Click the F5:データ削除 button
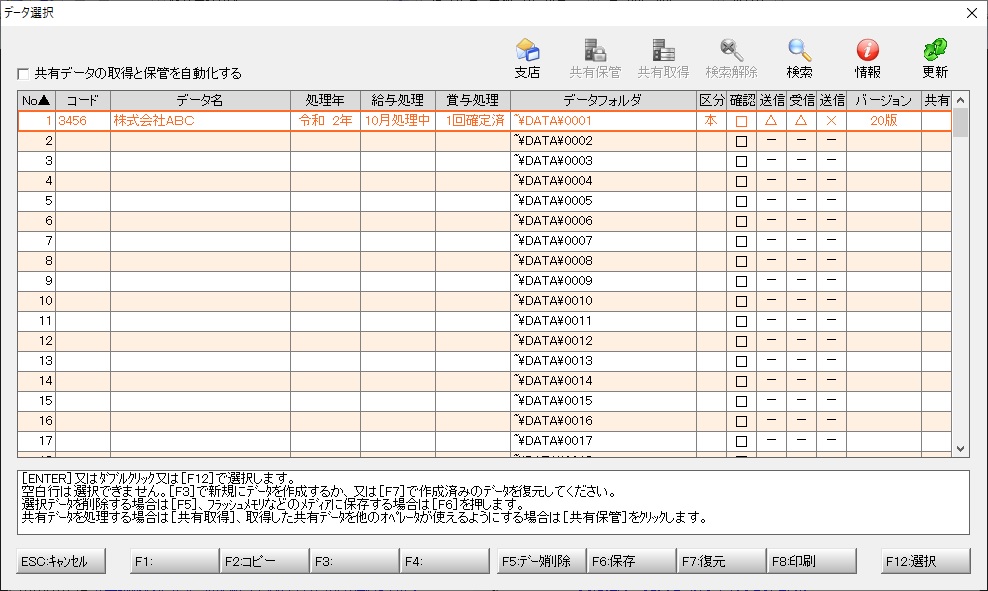 [x=541, y=561]
